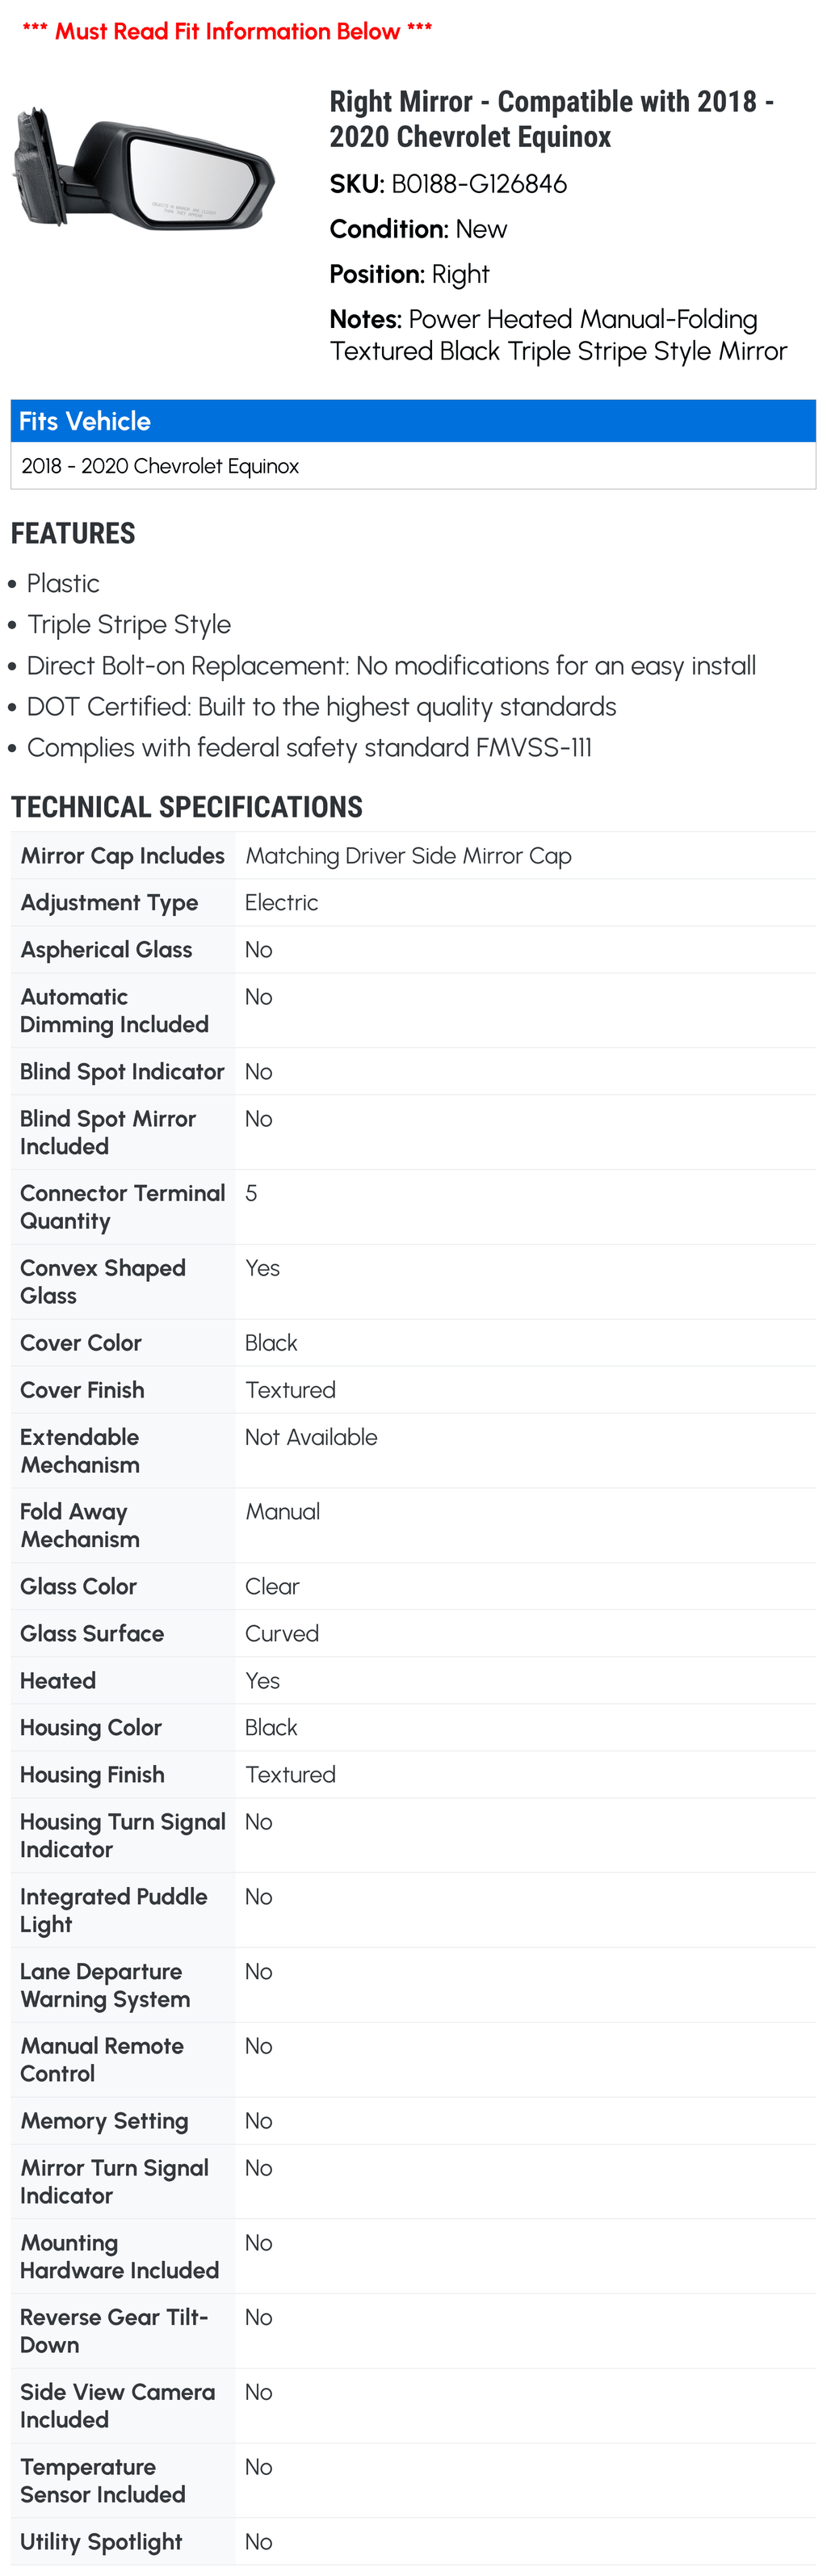Click the Utility Spotlight row label
The height and width of the screenshot is (2576, 827).
101,2541
